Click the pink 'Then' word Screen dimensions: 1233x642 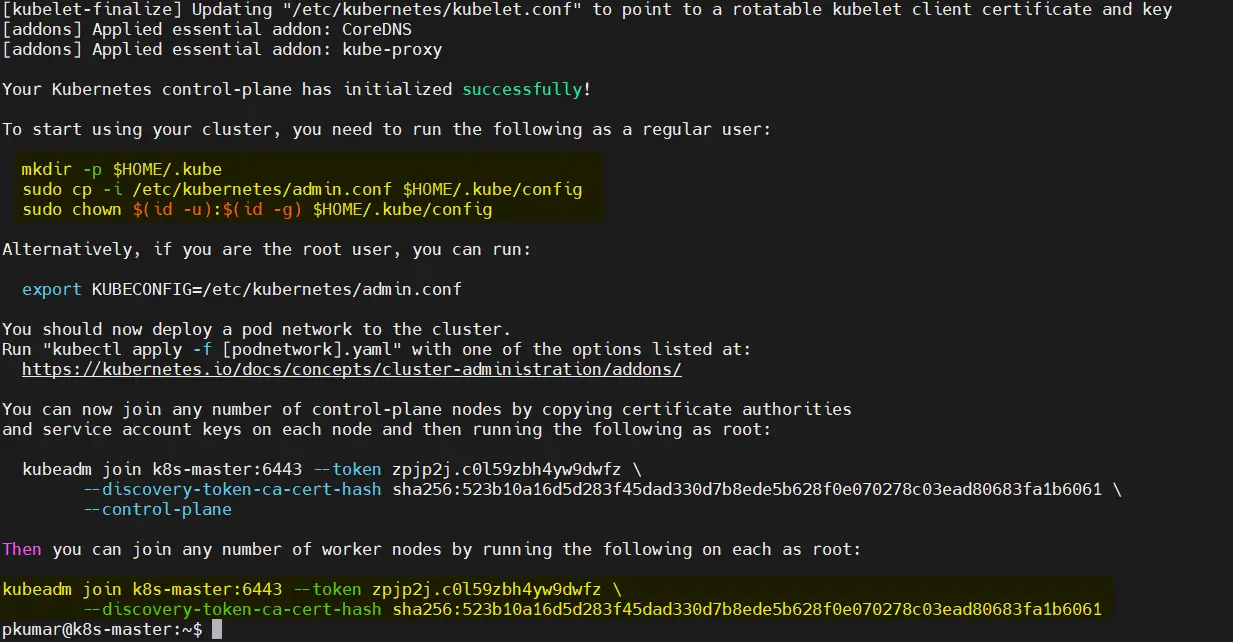22,549
